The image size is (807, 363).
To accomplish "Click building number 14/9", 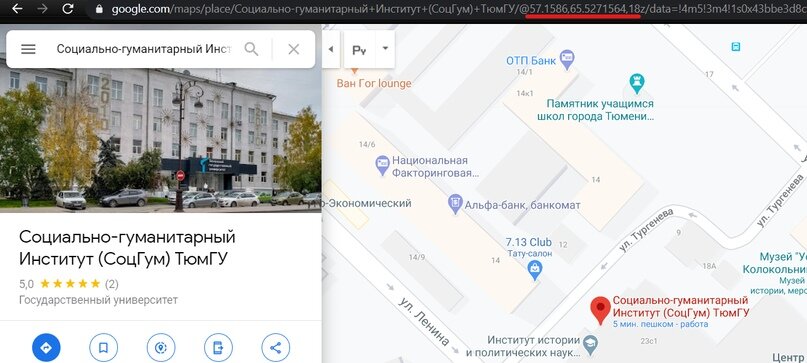I will [x=417, y=257].
